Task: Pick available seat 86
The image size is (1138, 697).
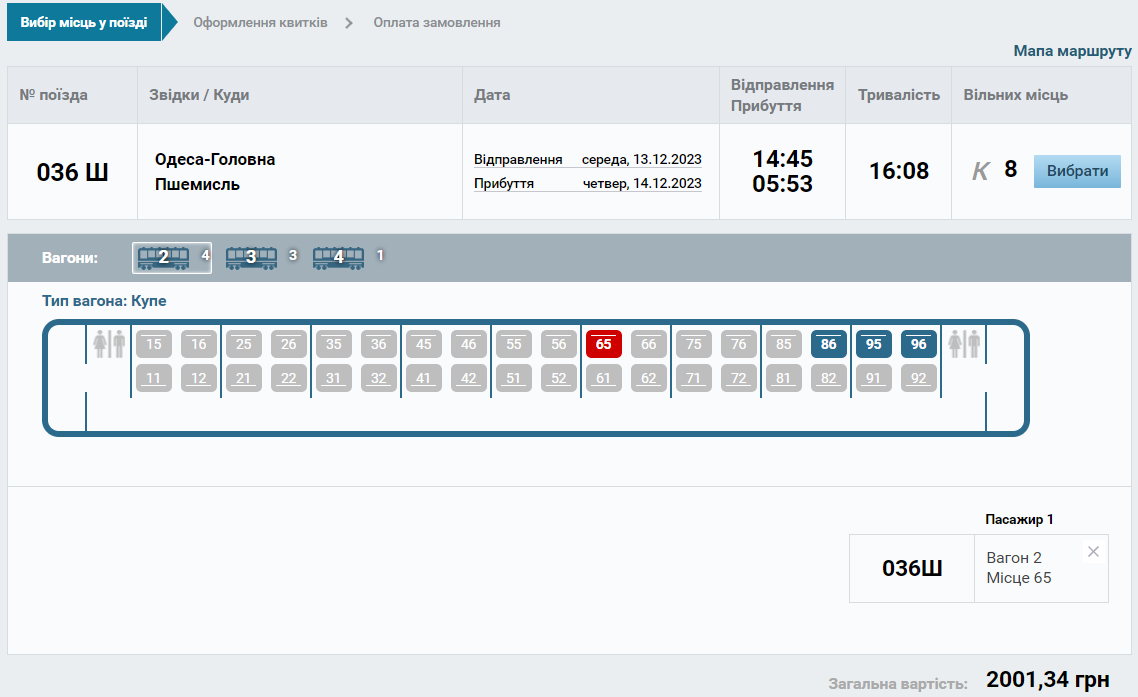Action: click(x=828, y=344)
